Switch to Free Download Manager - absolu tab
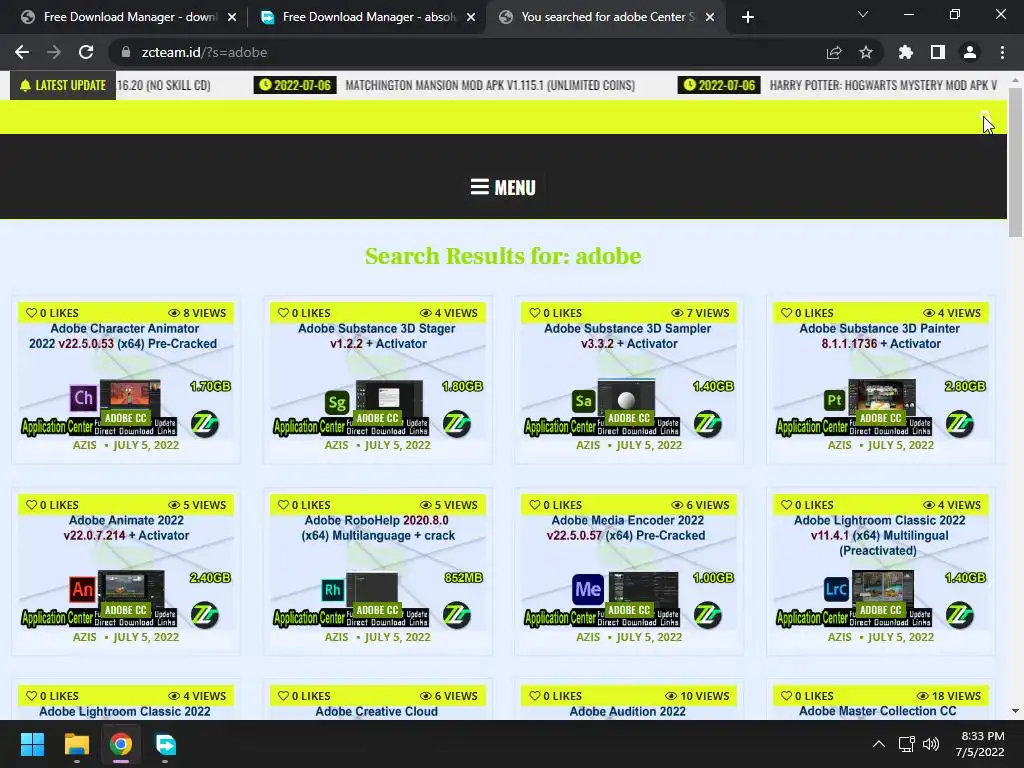 369,17
